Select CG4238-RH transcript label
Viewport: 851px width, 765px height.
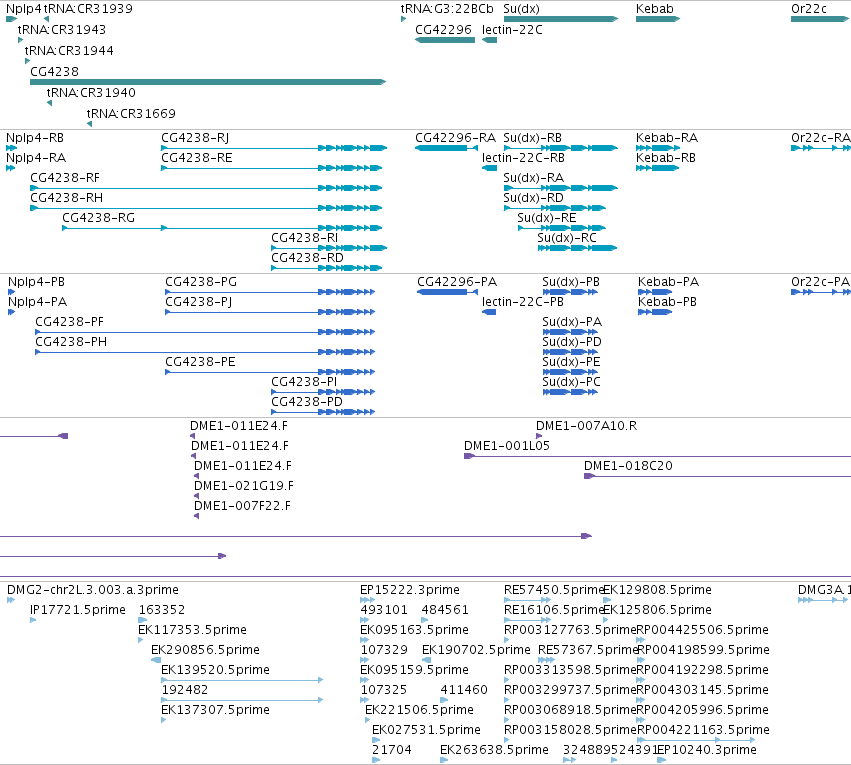pos(67,198)
